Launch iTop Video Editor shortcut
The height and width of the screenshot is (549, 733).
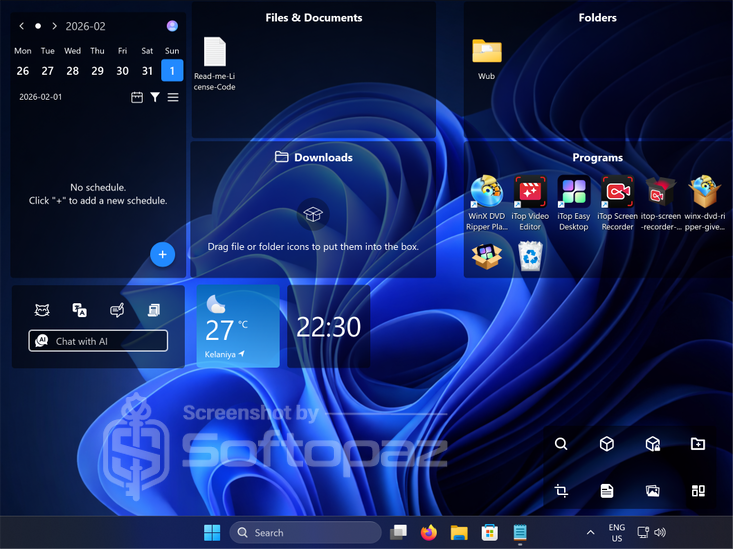tap(530, 203)
